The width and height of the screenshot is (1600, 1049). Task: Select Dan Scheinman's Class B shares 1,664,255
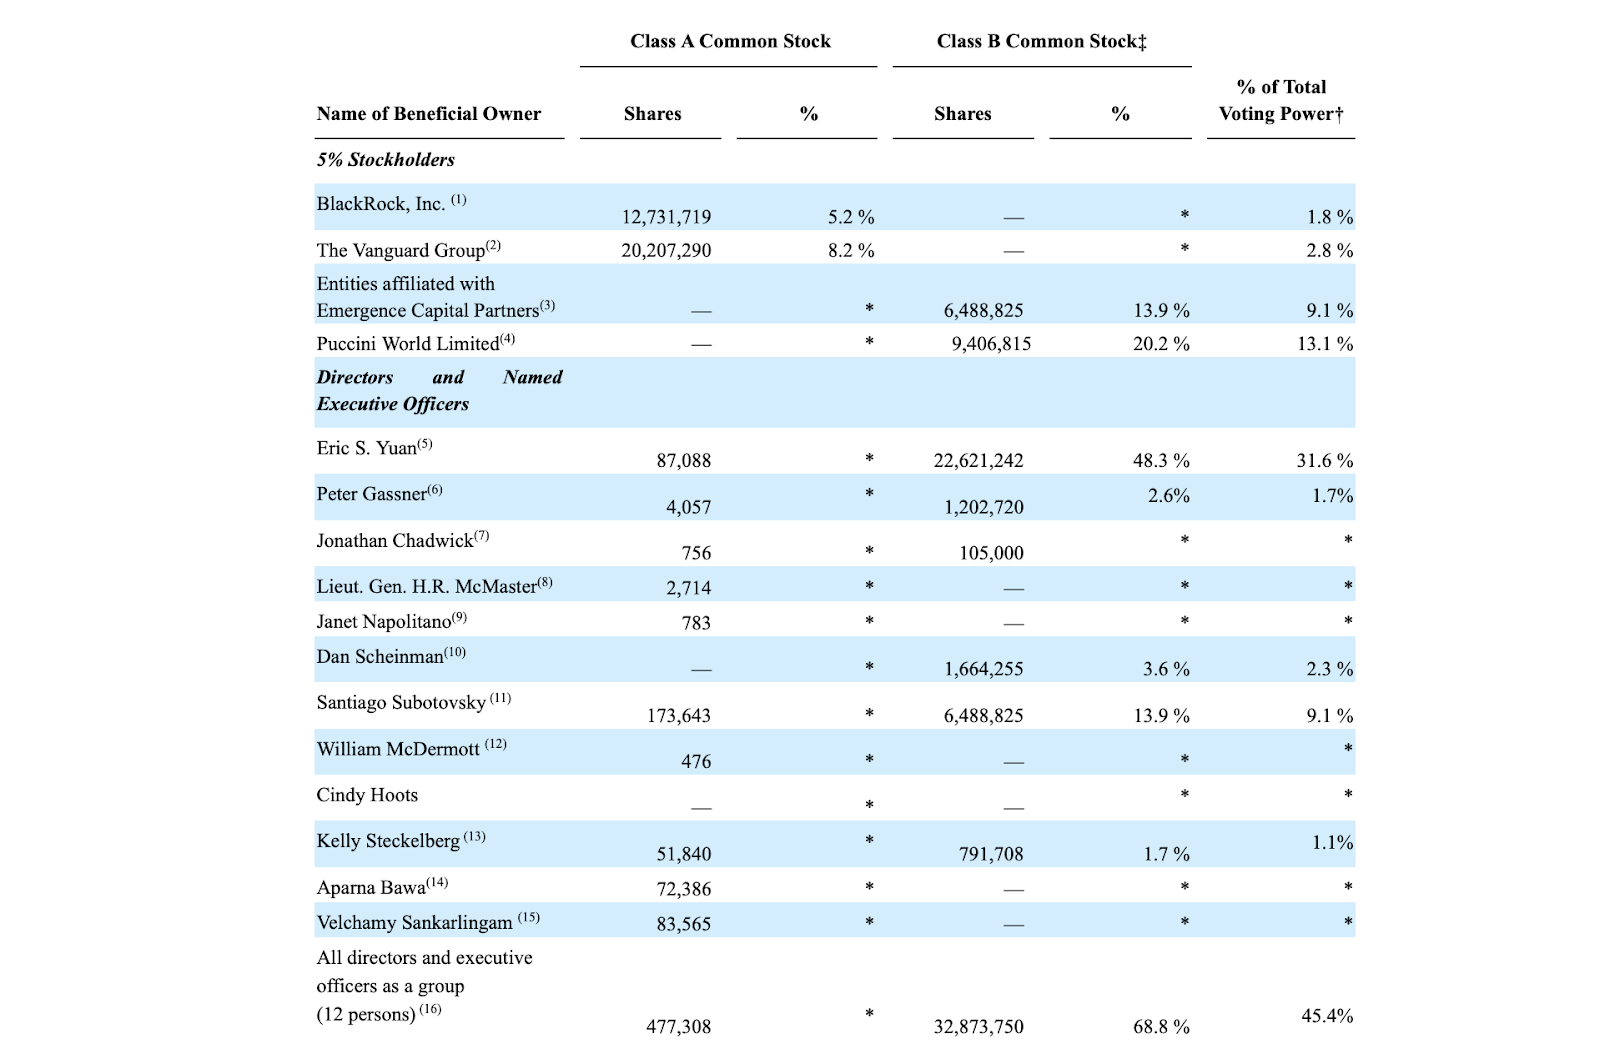(984, 669)
